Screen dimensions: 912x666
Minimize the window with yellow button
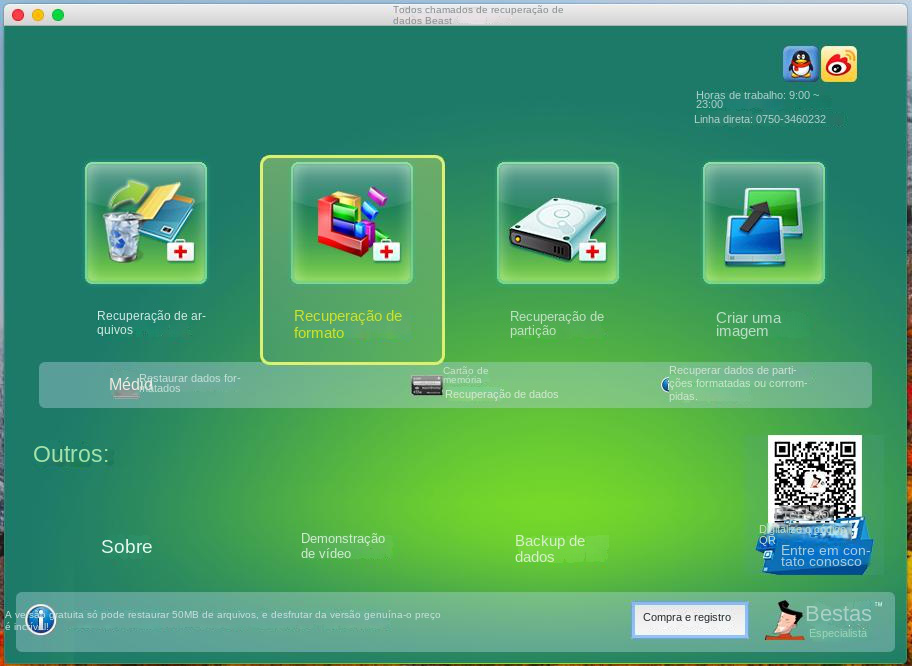tap(38, 15)
